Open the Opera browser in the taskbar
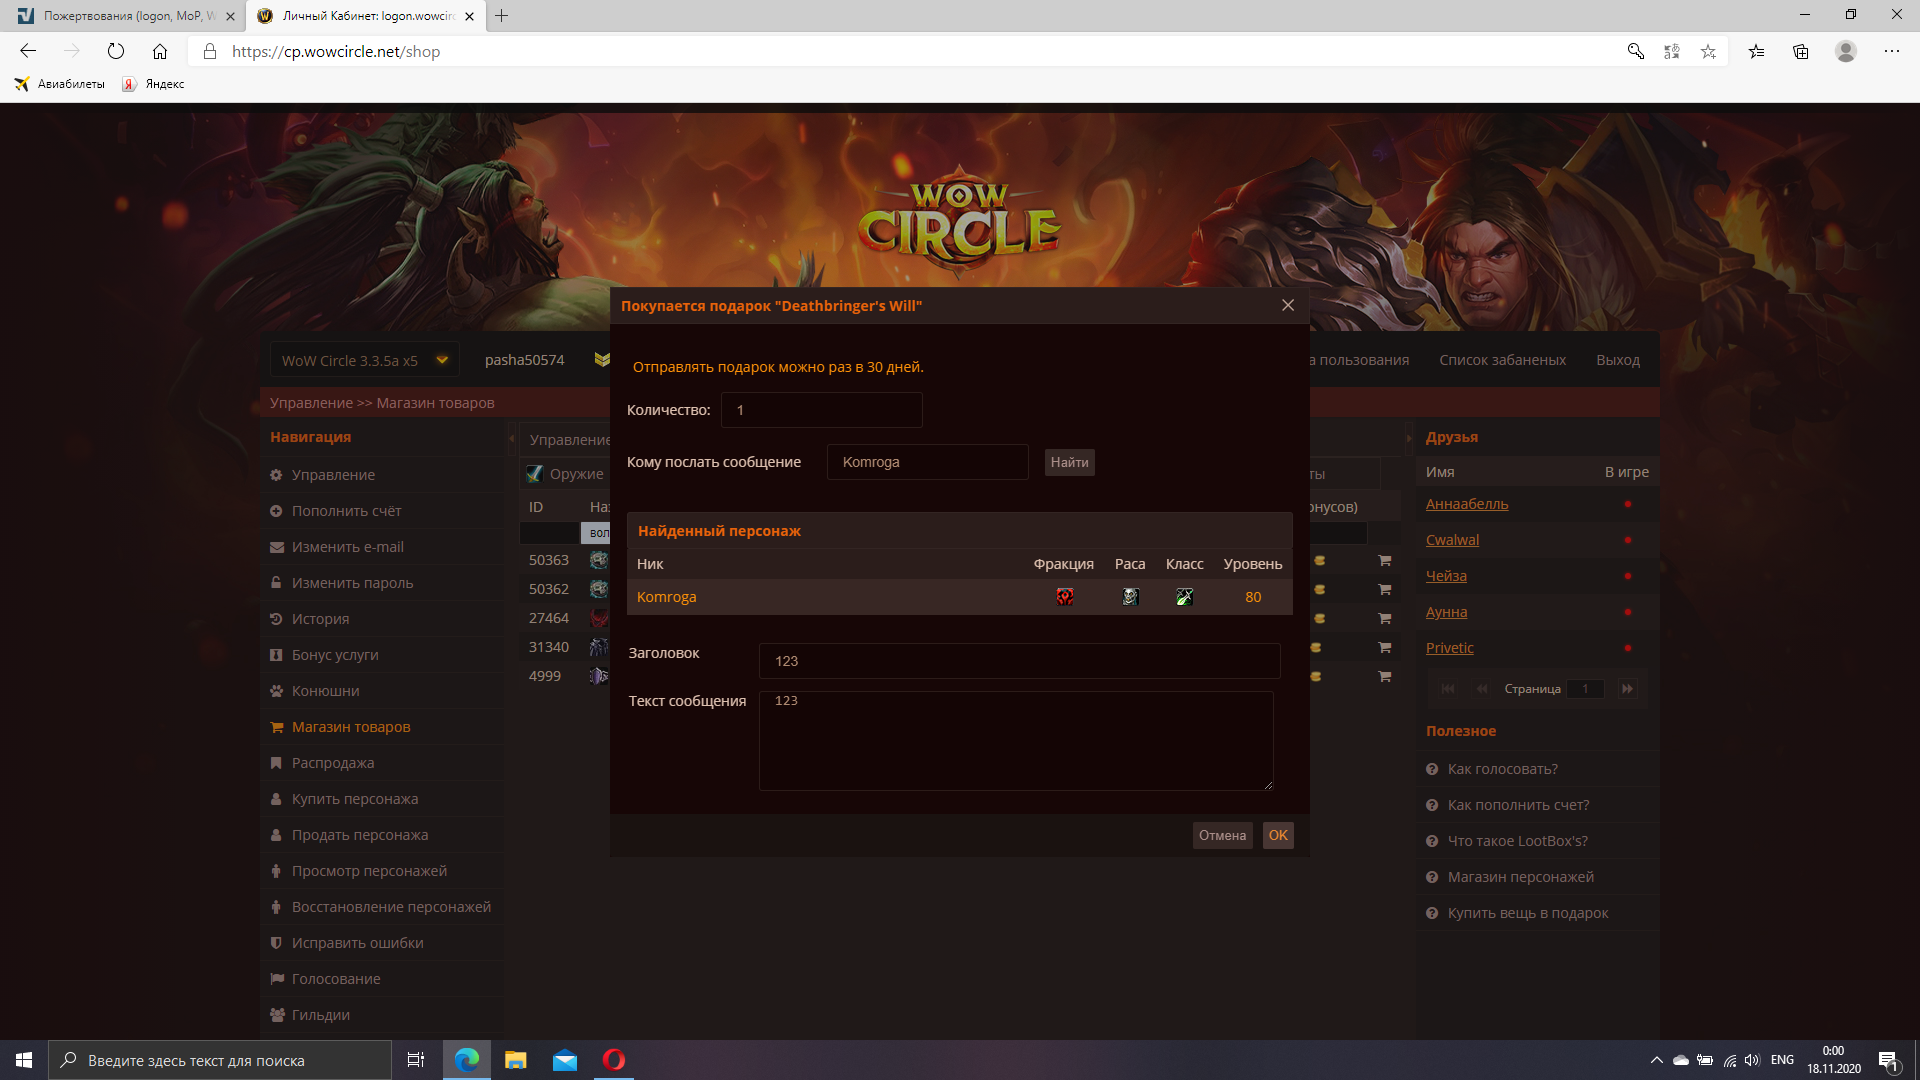1920x1080 pixels. (614, 1060)
